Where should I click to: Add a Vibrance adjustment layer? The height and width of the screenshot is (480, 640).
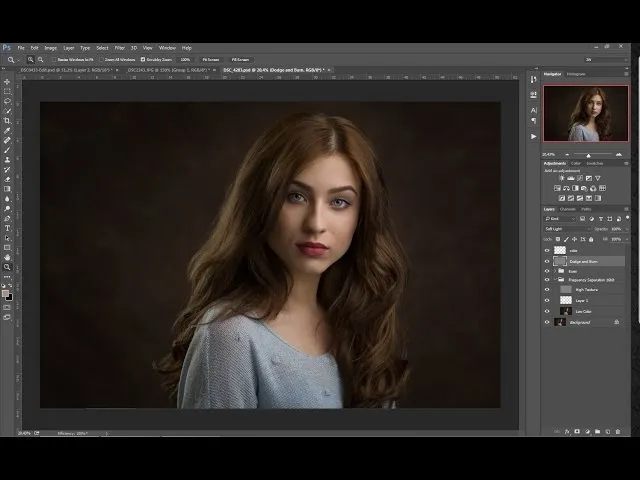coord(598,178)
